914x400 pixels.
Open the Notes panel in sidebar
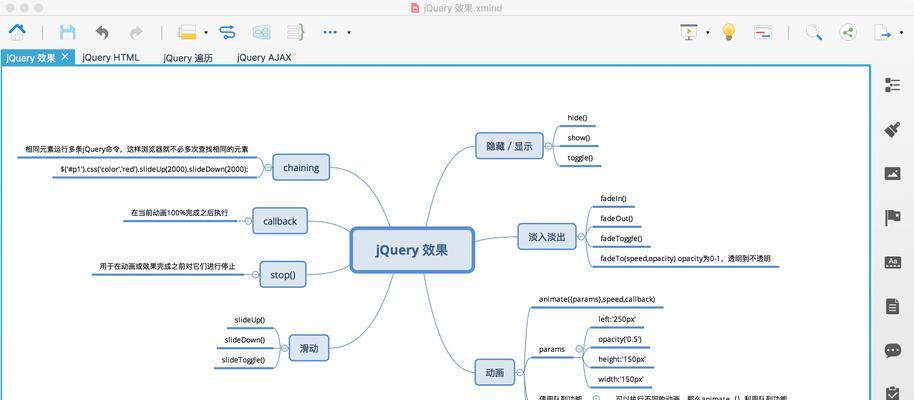coord(892,306)
